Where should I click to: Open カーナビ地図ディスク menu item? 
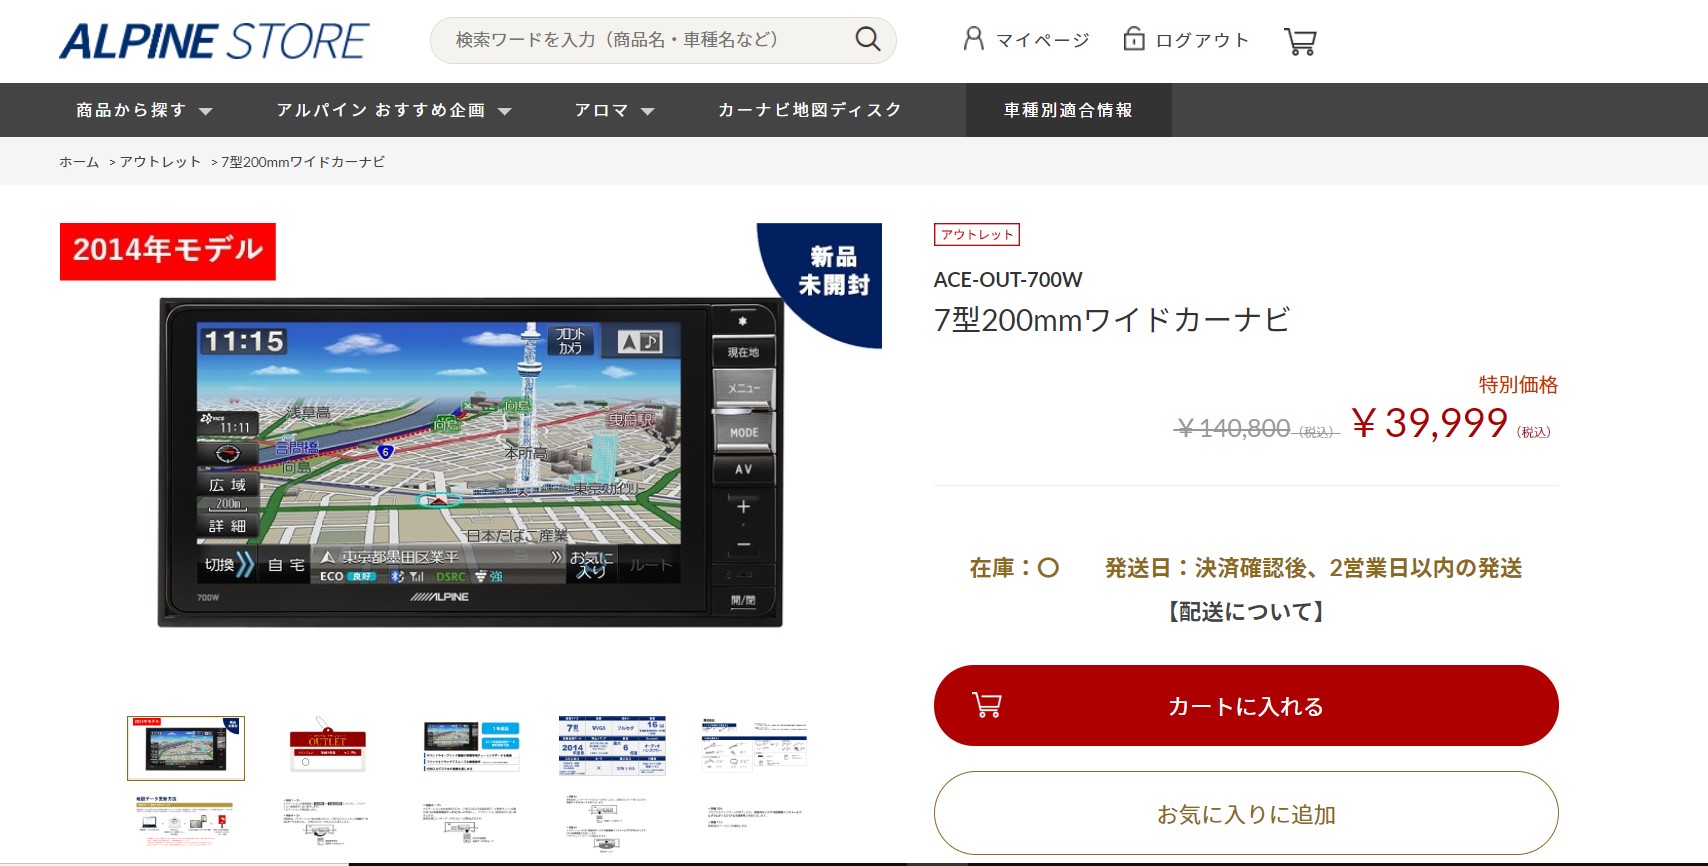[810, 110]
